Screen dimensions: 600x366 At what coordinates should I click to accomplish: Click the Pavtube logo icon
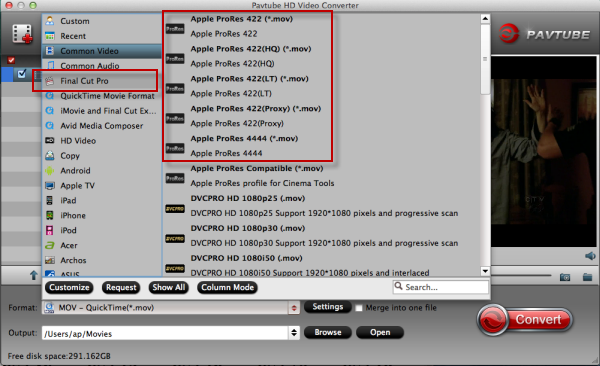pyautogui.click(x=509, y=34)
